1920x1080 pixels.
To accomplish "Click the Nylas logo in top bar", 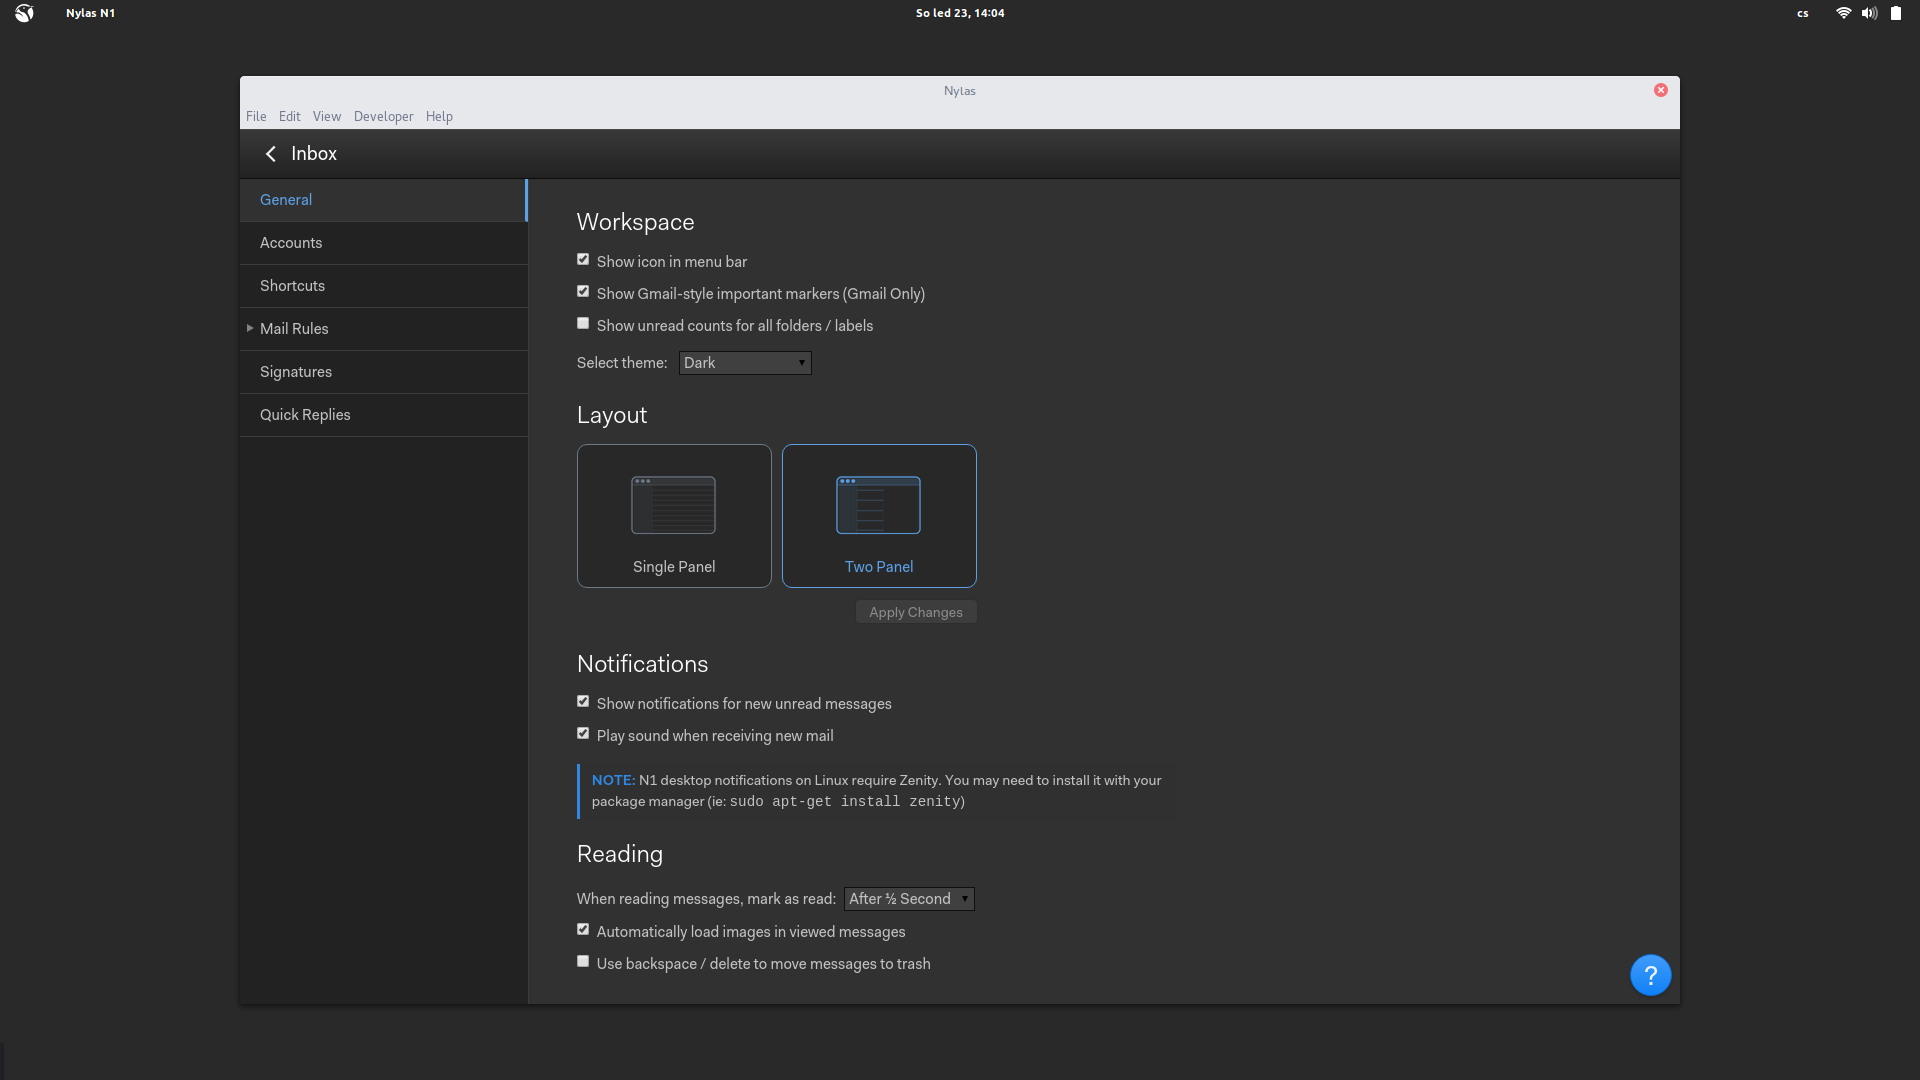I will coord(25,13).
